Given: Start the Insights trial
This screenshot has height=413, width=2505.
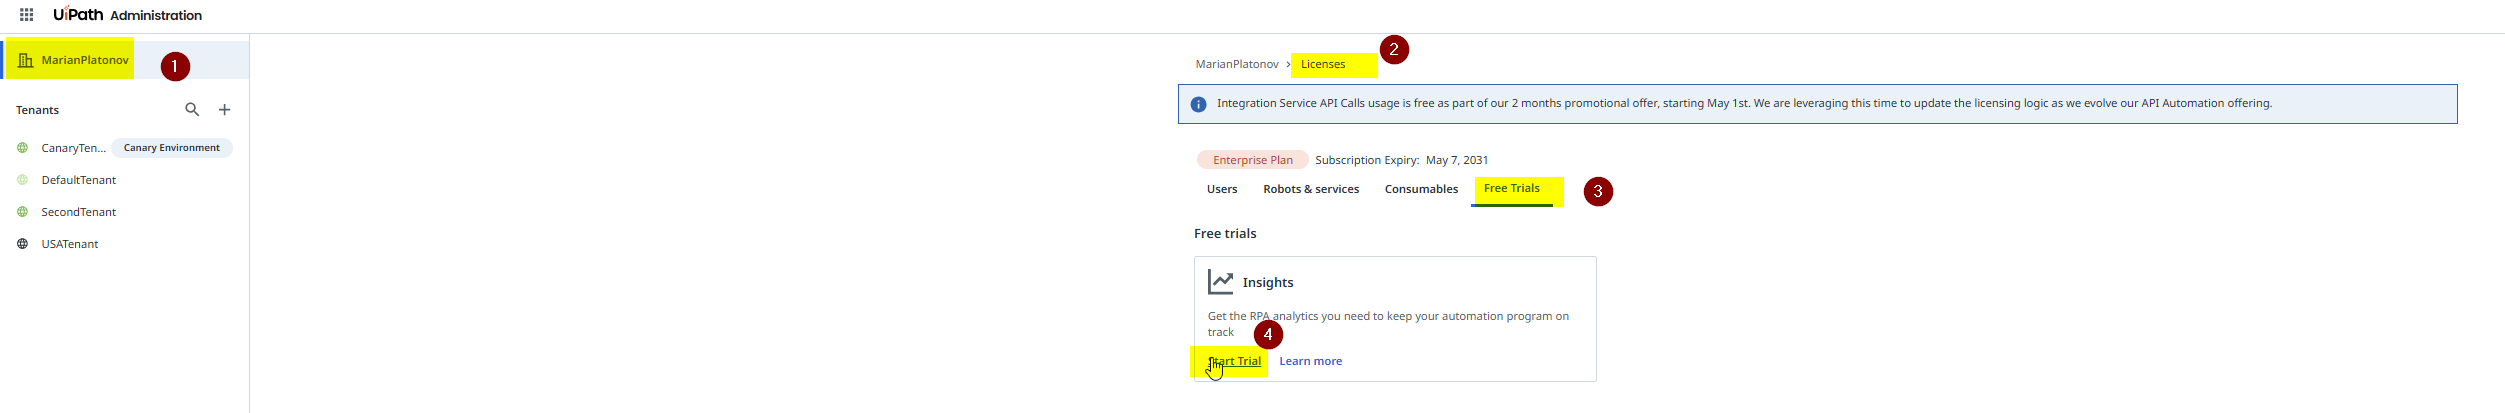Looking at the screenshot, I should click(1235, 361).
